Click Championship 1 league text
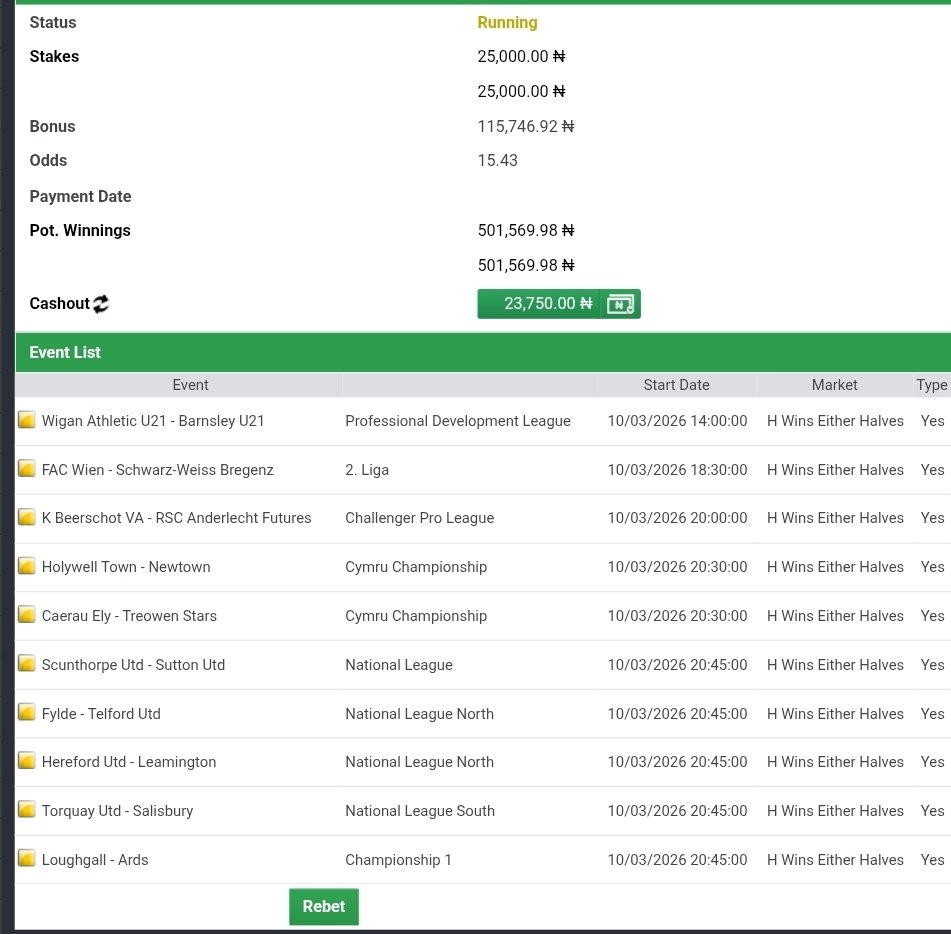The width and height of the screenshot is (951, 934). point(398,860)
